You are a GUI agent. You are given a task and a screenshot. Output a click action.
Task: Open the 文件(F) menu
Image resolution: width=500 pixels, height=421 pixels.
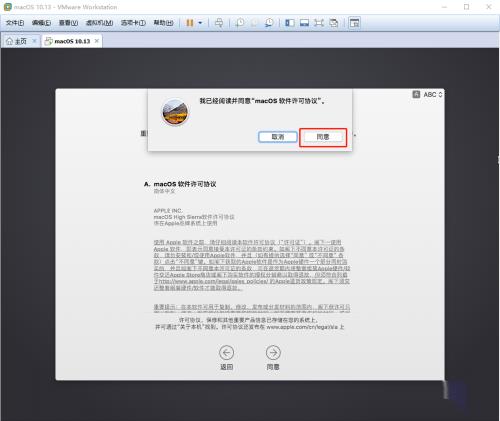[15, 23]
